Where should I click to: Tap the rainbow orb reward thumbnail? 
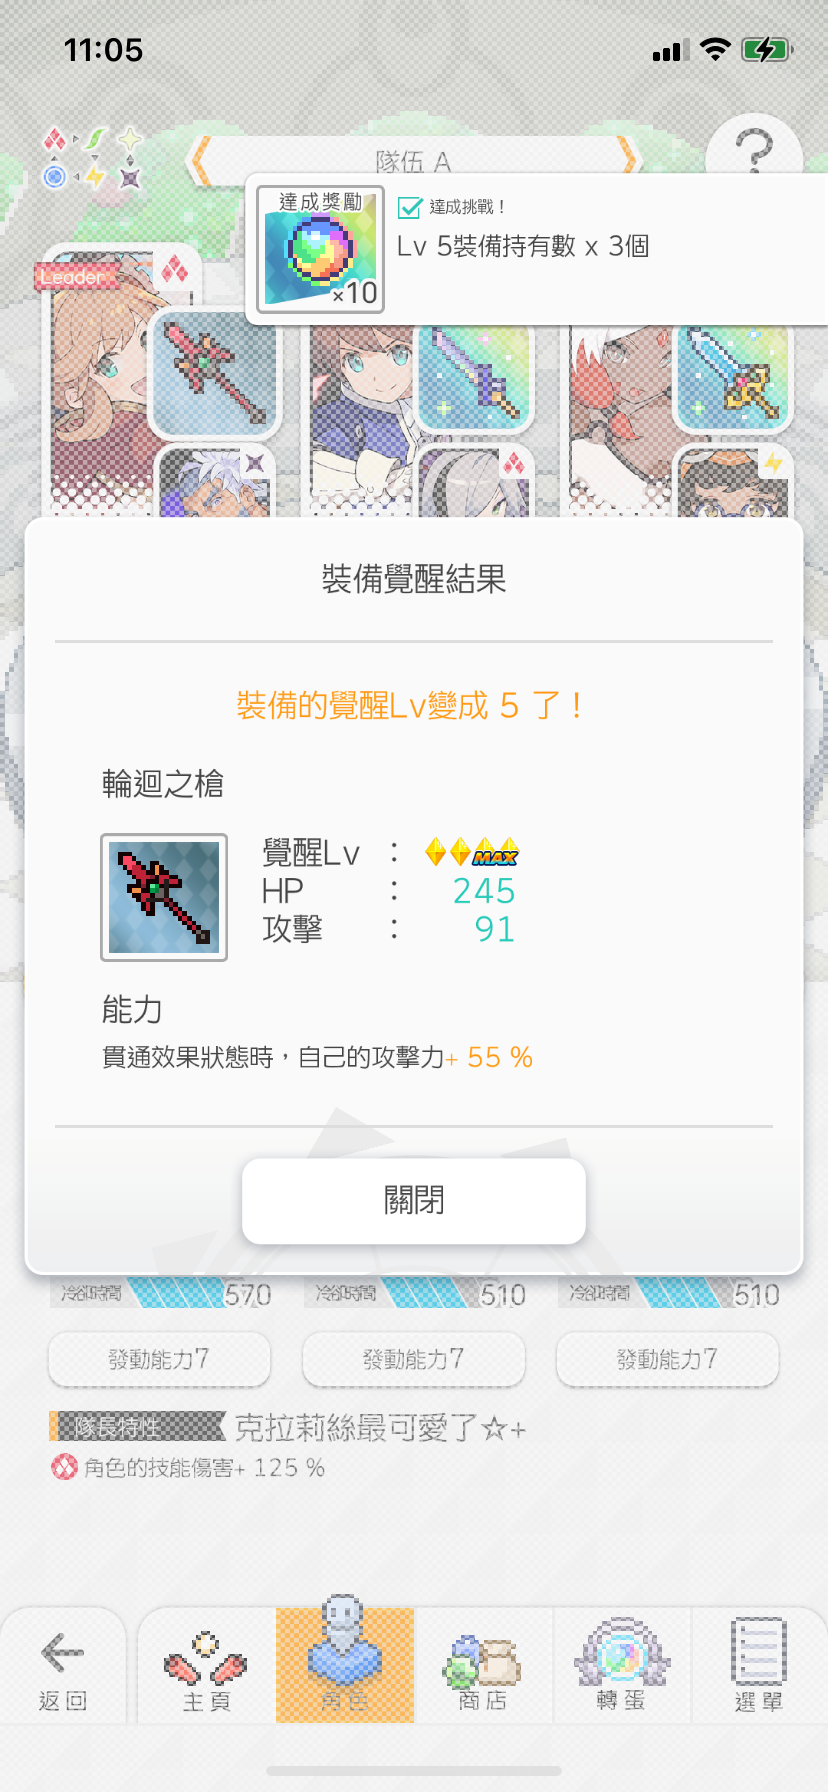[320, 249]
